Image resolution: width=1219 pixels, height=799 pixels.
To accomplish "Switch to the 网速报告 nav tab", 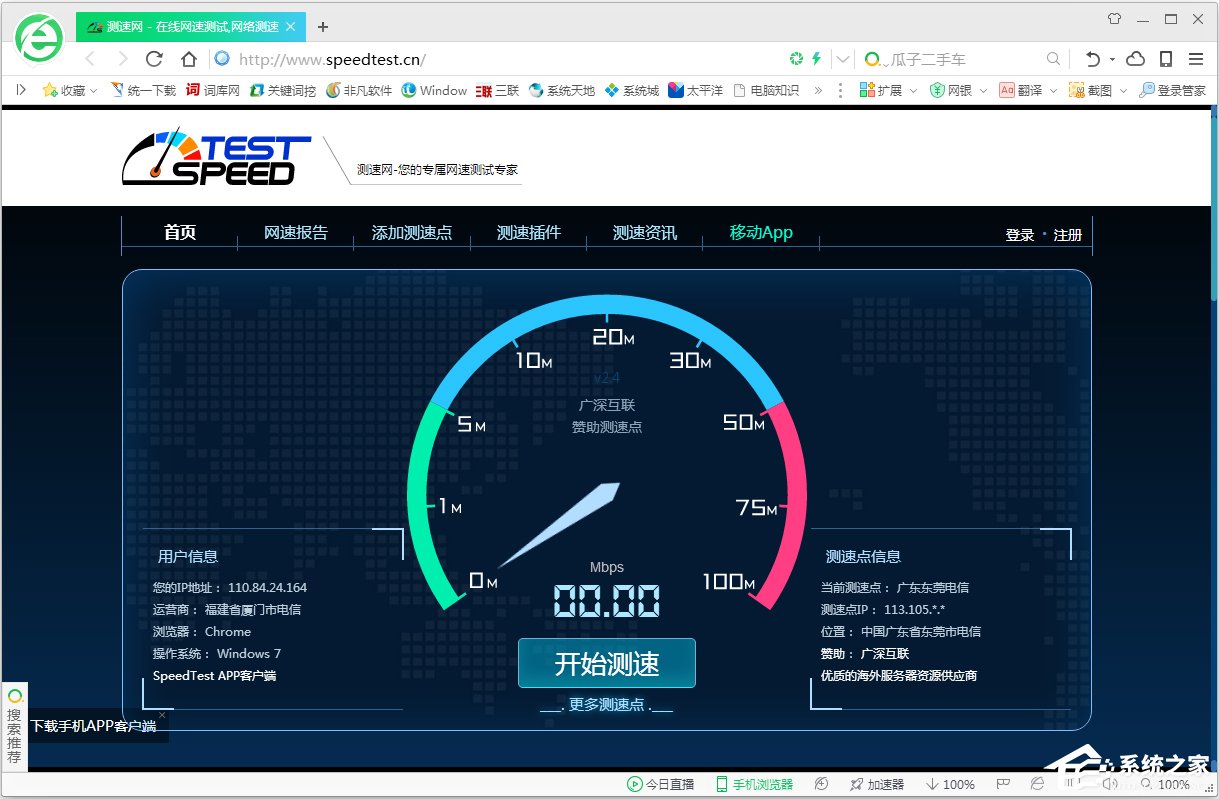I will [x=295, y=233].
